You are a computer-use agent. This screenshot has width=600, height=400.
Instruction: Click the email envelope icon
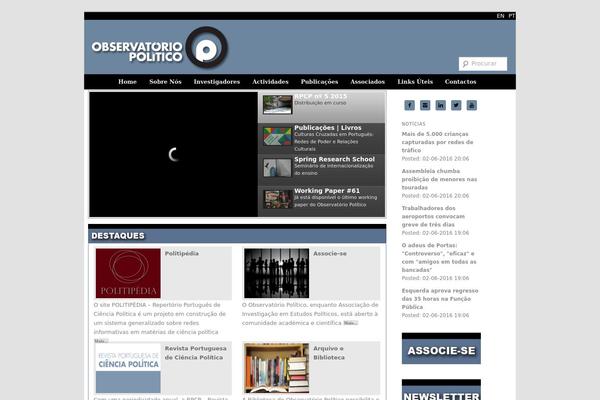[x=425, y=105]
